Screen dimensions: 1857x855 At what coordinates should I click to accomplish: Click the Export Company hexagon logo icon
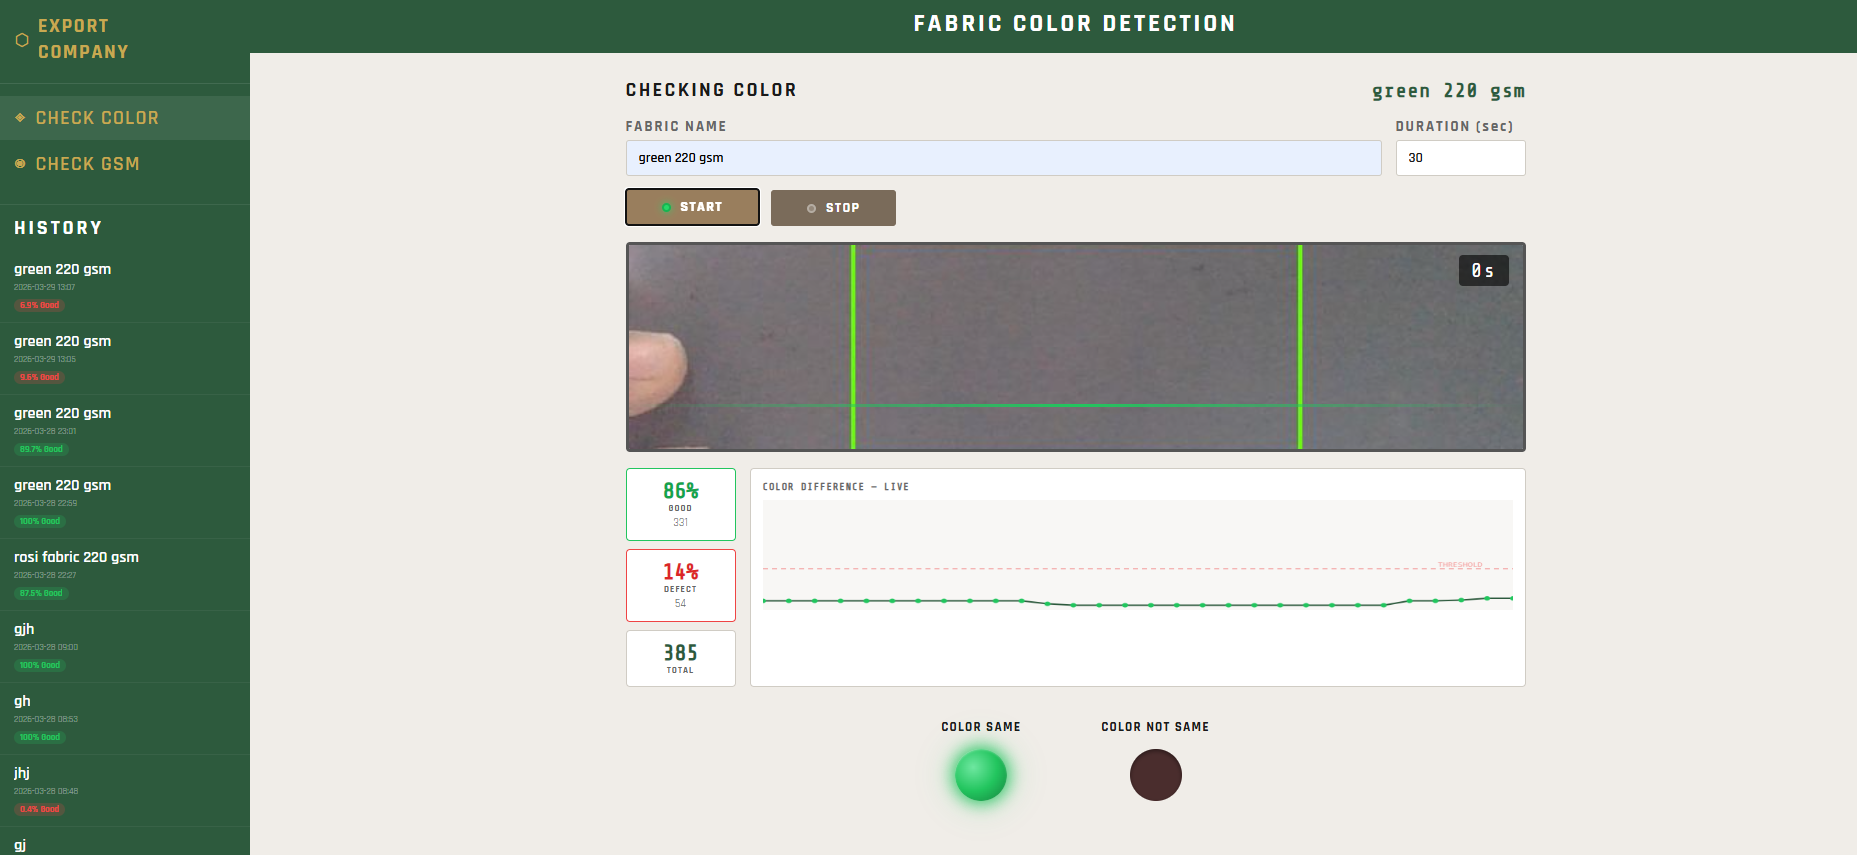(x=22, y=40)
